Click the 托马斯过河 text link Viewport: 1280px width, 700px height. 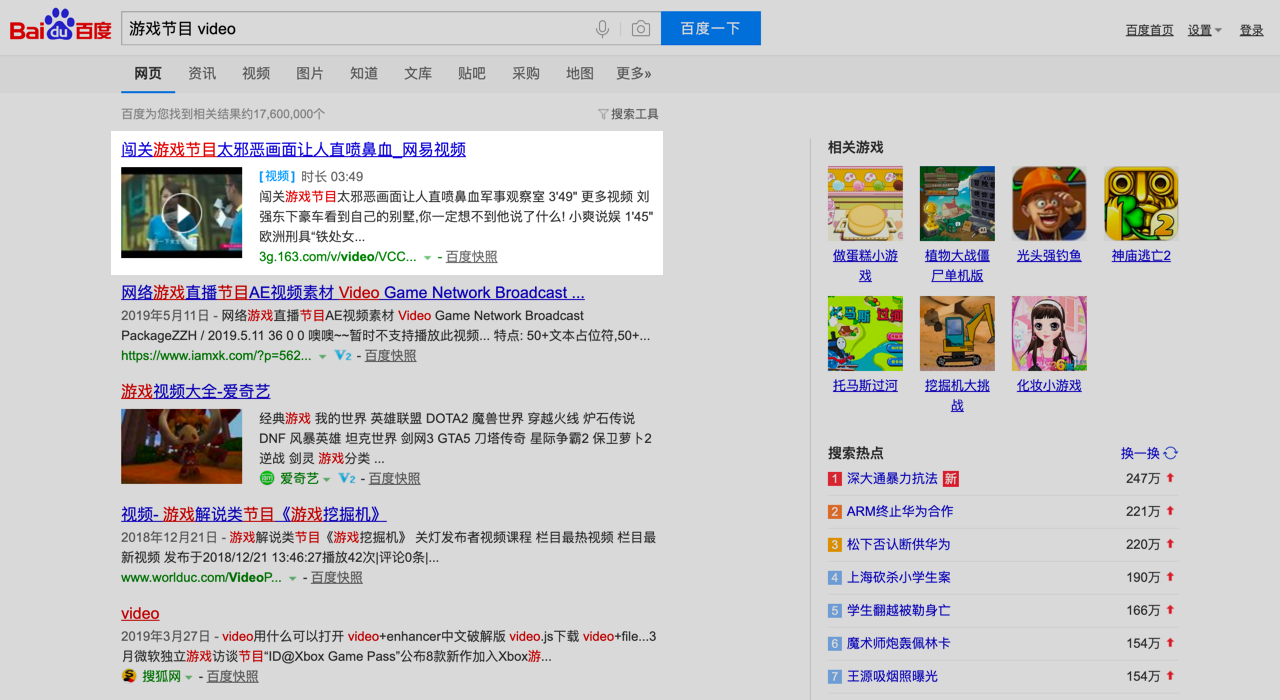pyautogui.click(x=865, y=385)
